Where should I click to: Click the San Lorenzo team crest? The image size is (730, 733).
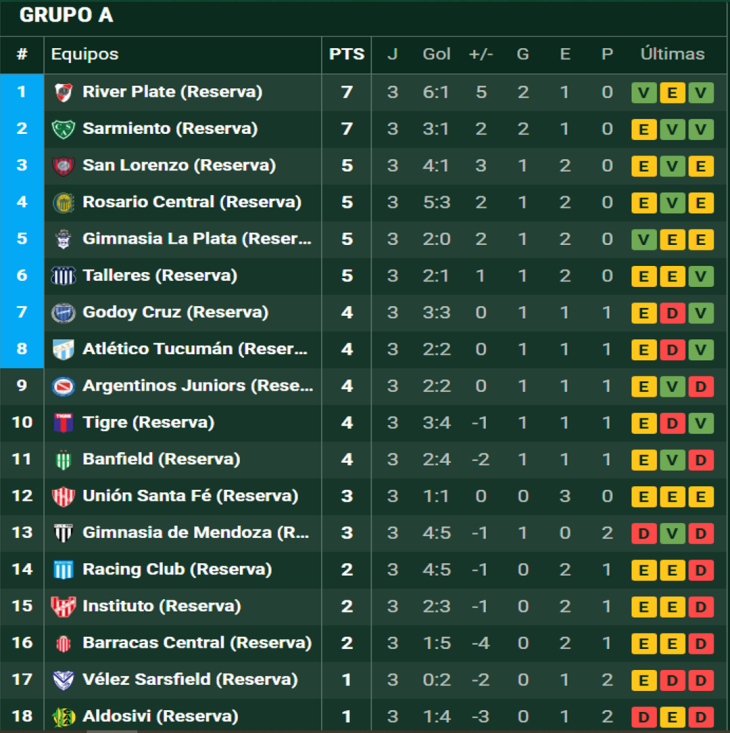click(63, 165)
